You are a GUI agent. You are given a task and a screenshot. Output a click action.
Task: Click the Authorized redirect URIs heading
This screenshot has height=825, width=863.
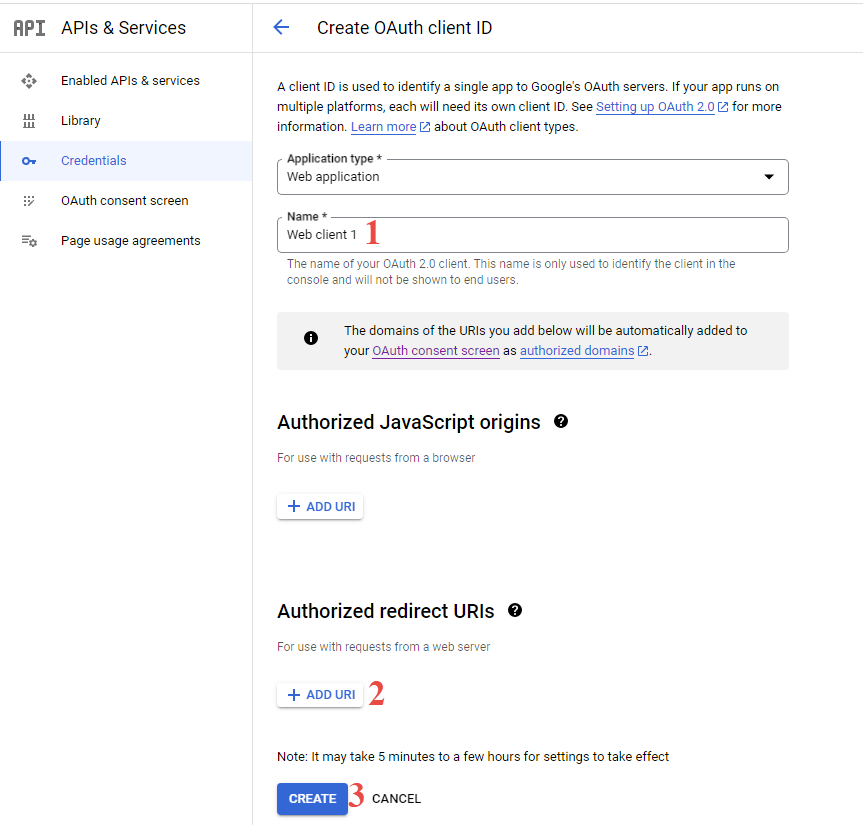386,611
